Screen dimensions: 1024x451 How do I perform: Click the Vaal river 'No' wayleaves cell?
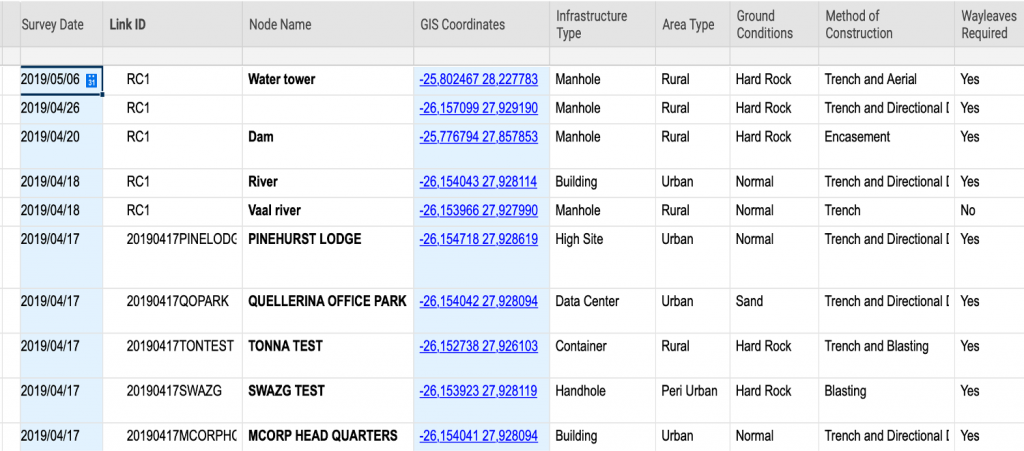click(x=968, y=211)
